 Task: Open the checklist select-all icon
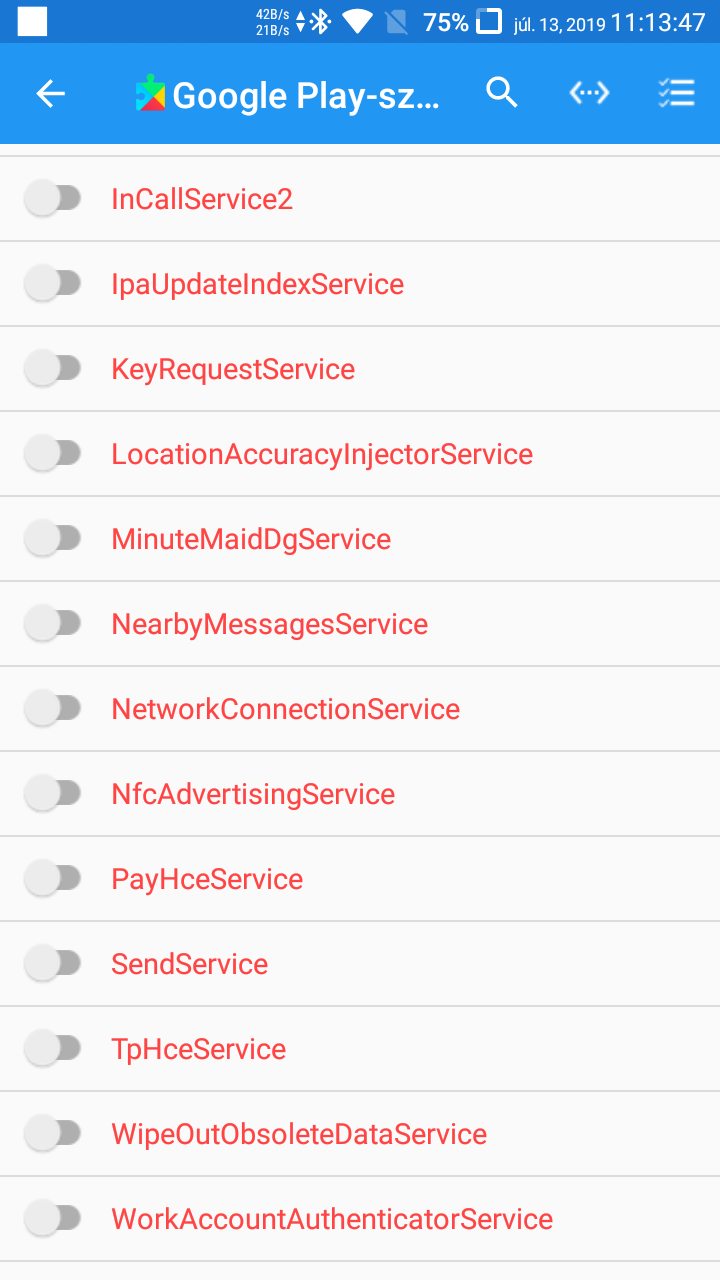tap(677, 93)
